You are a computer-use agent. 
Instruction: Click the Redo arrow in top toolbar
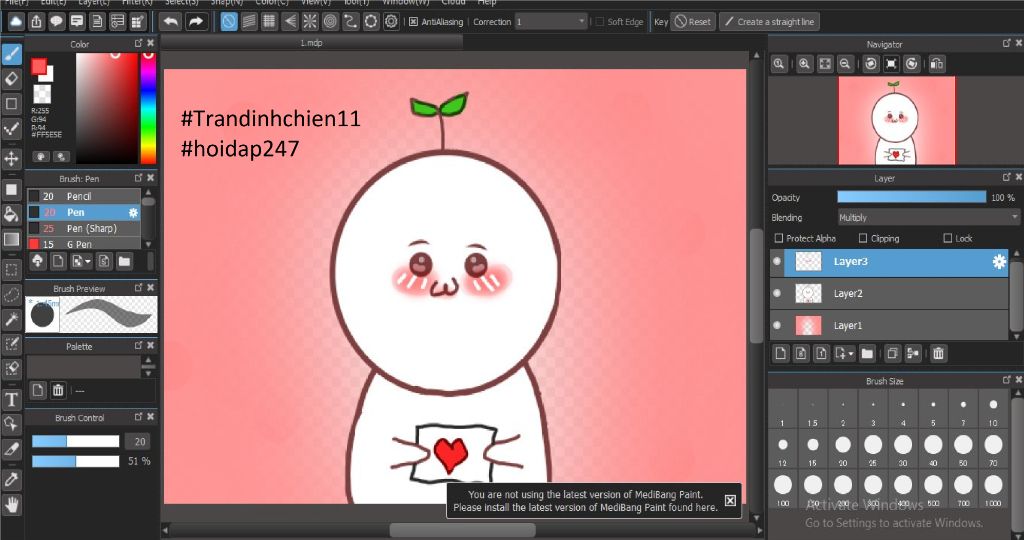(195, 22)
